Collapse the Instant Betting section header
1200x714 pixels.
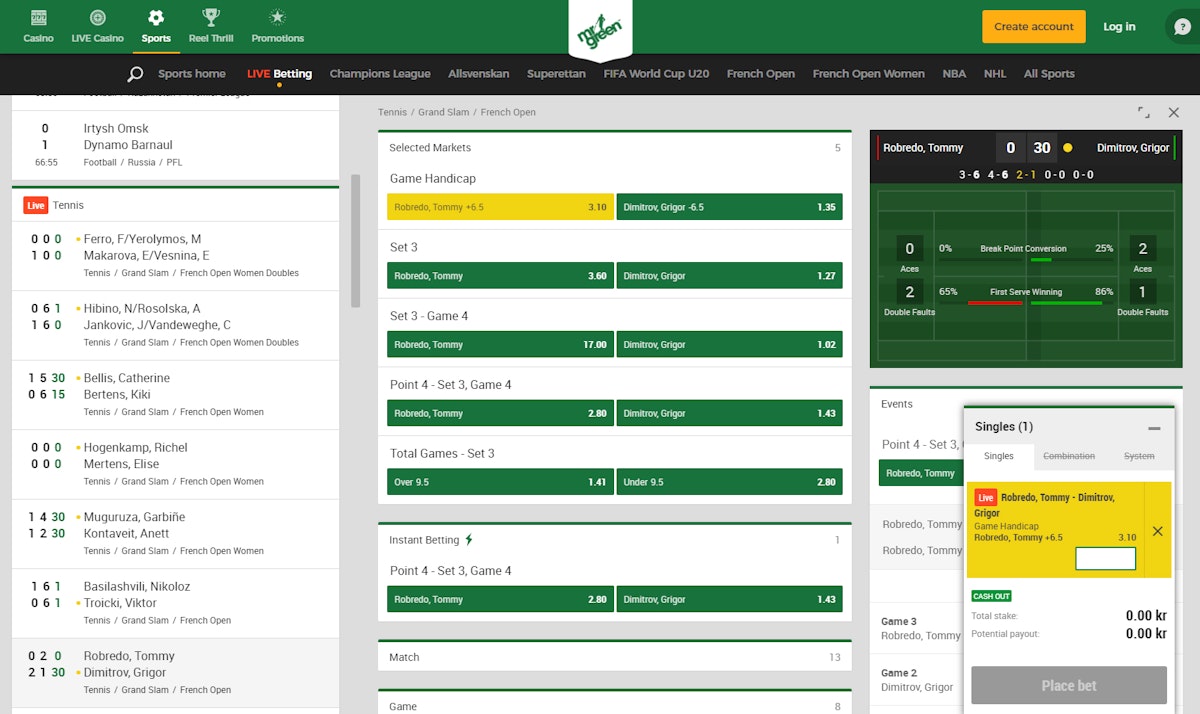(615, 540)
